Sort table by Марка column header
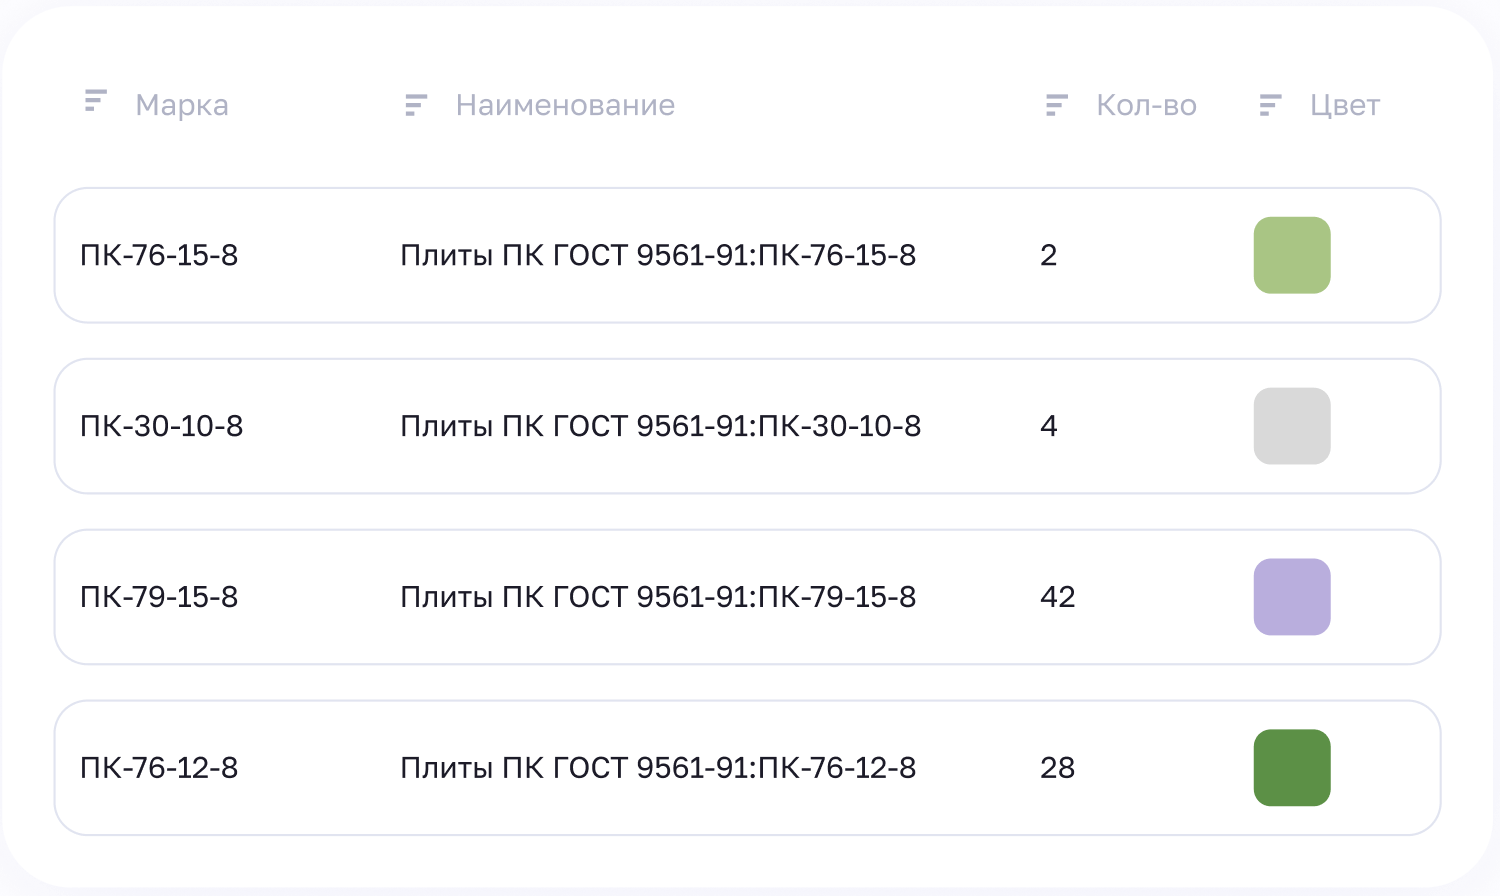 (x=182, y=105)
